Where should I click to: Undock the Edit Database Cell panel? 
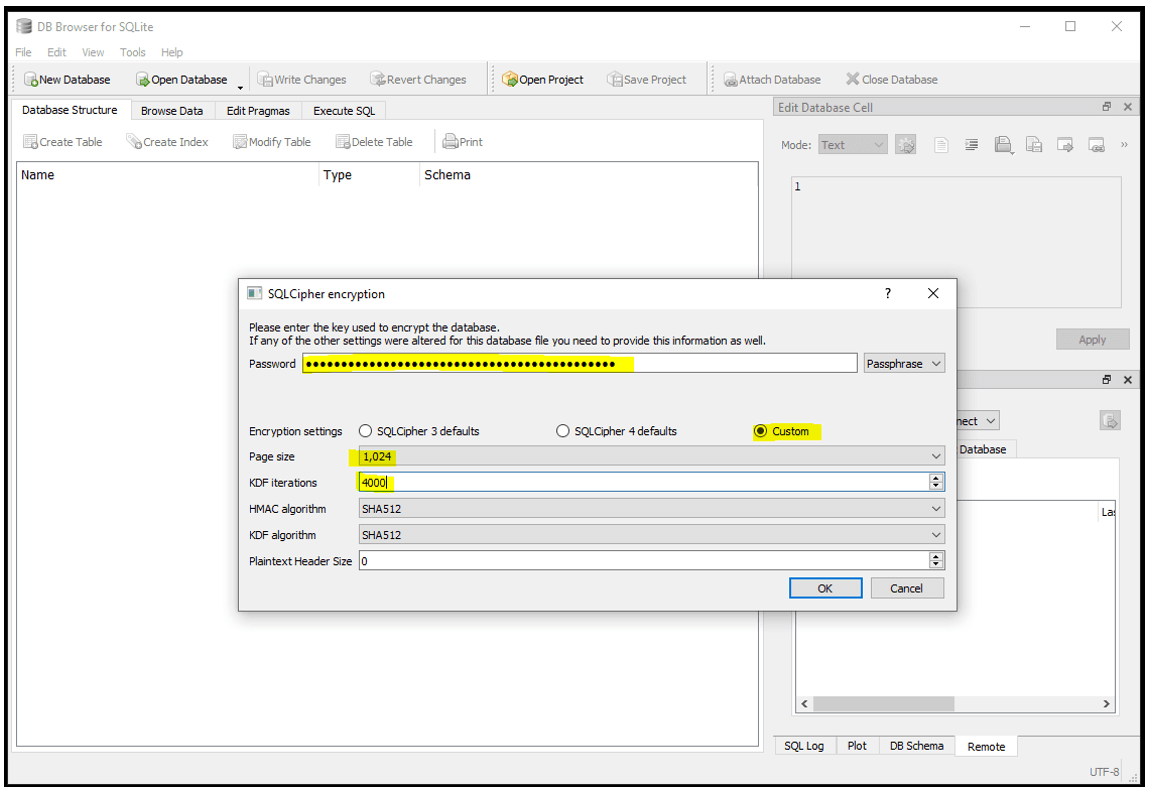point(1106,107)
